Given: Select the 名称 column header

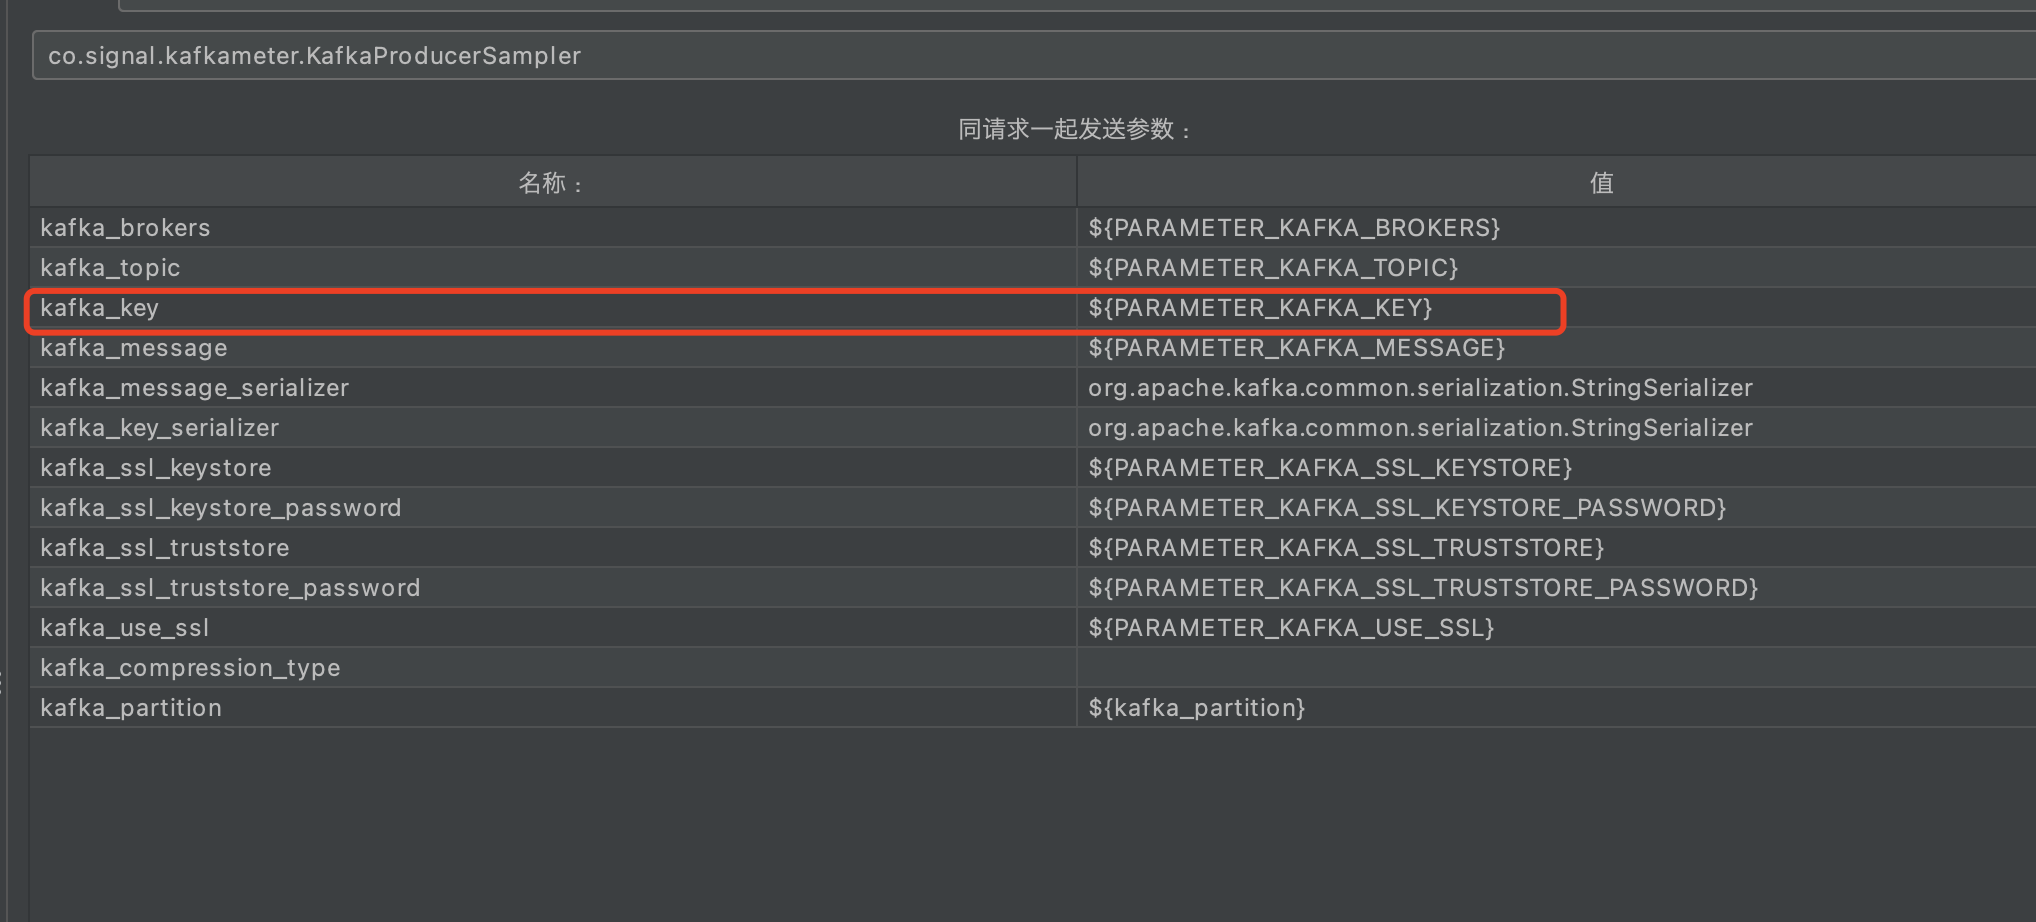Looking at the screenshot, I should (553, 183).
